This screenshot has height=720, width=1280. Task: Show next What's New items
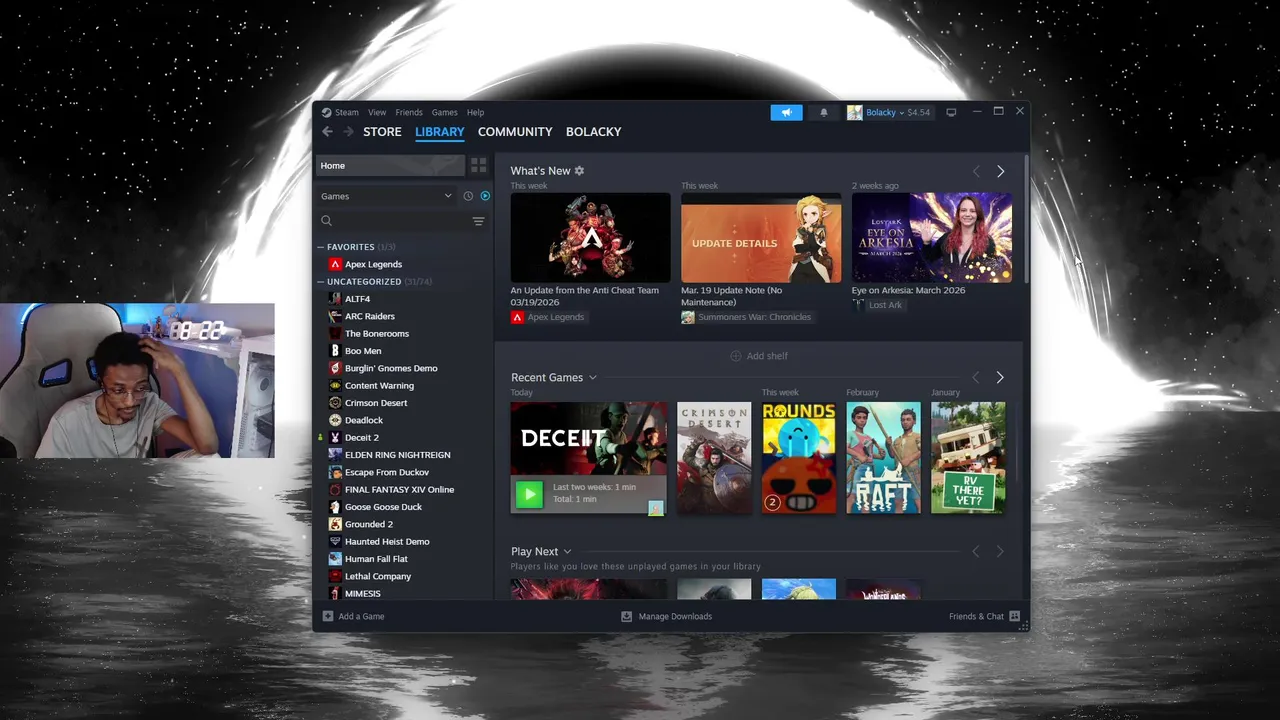point(1000,171)
